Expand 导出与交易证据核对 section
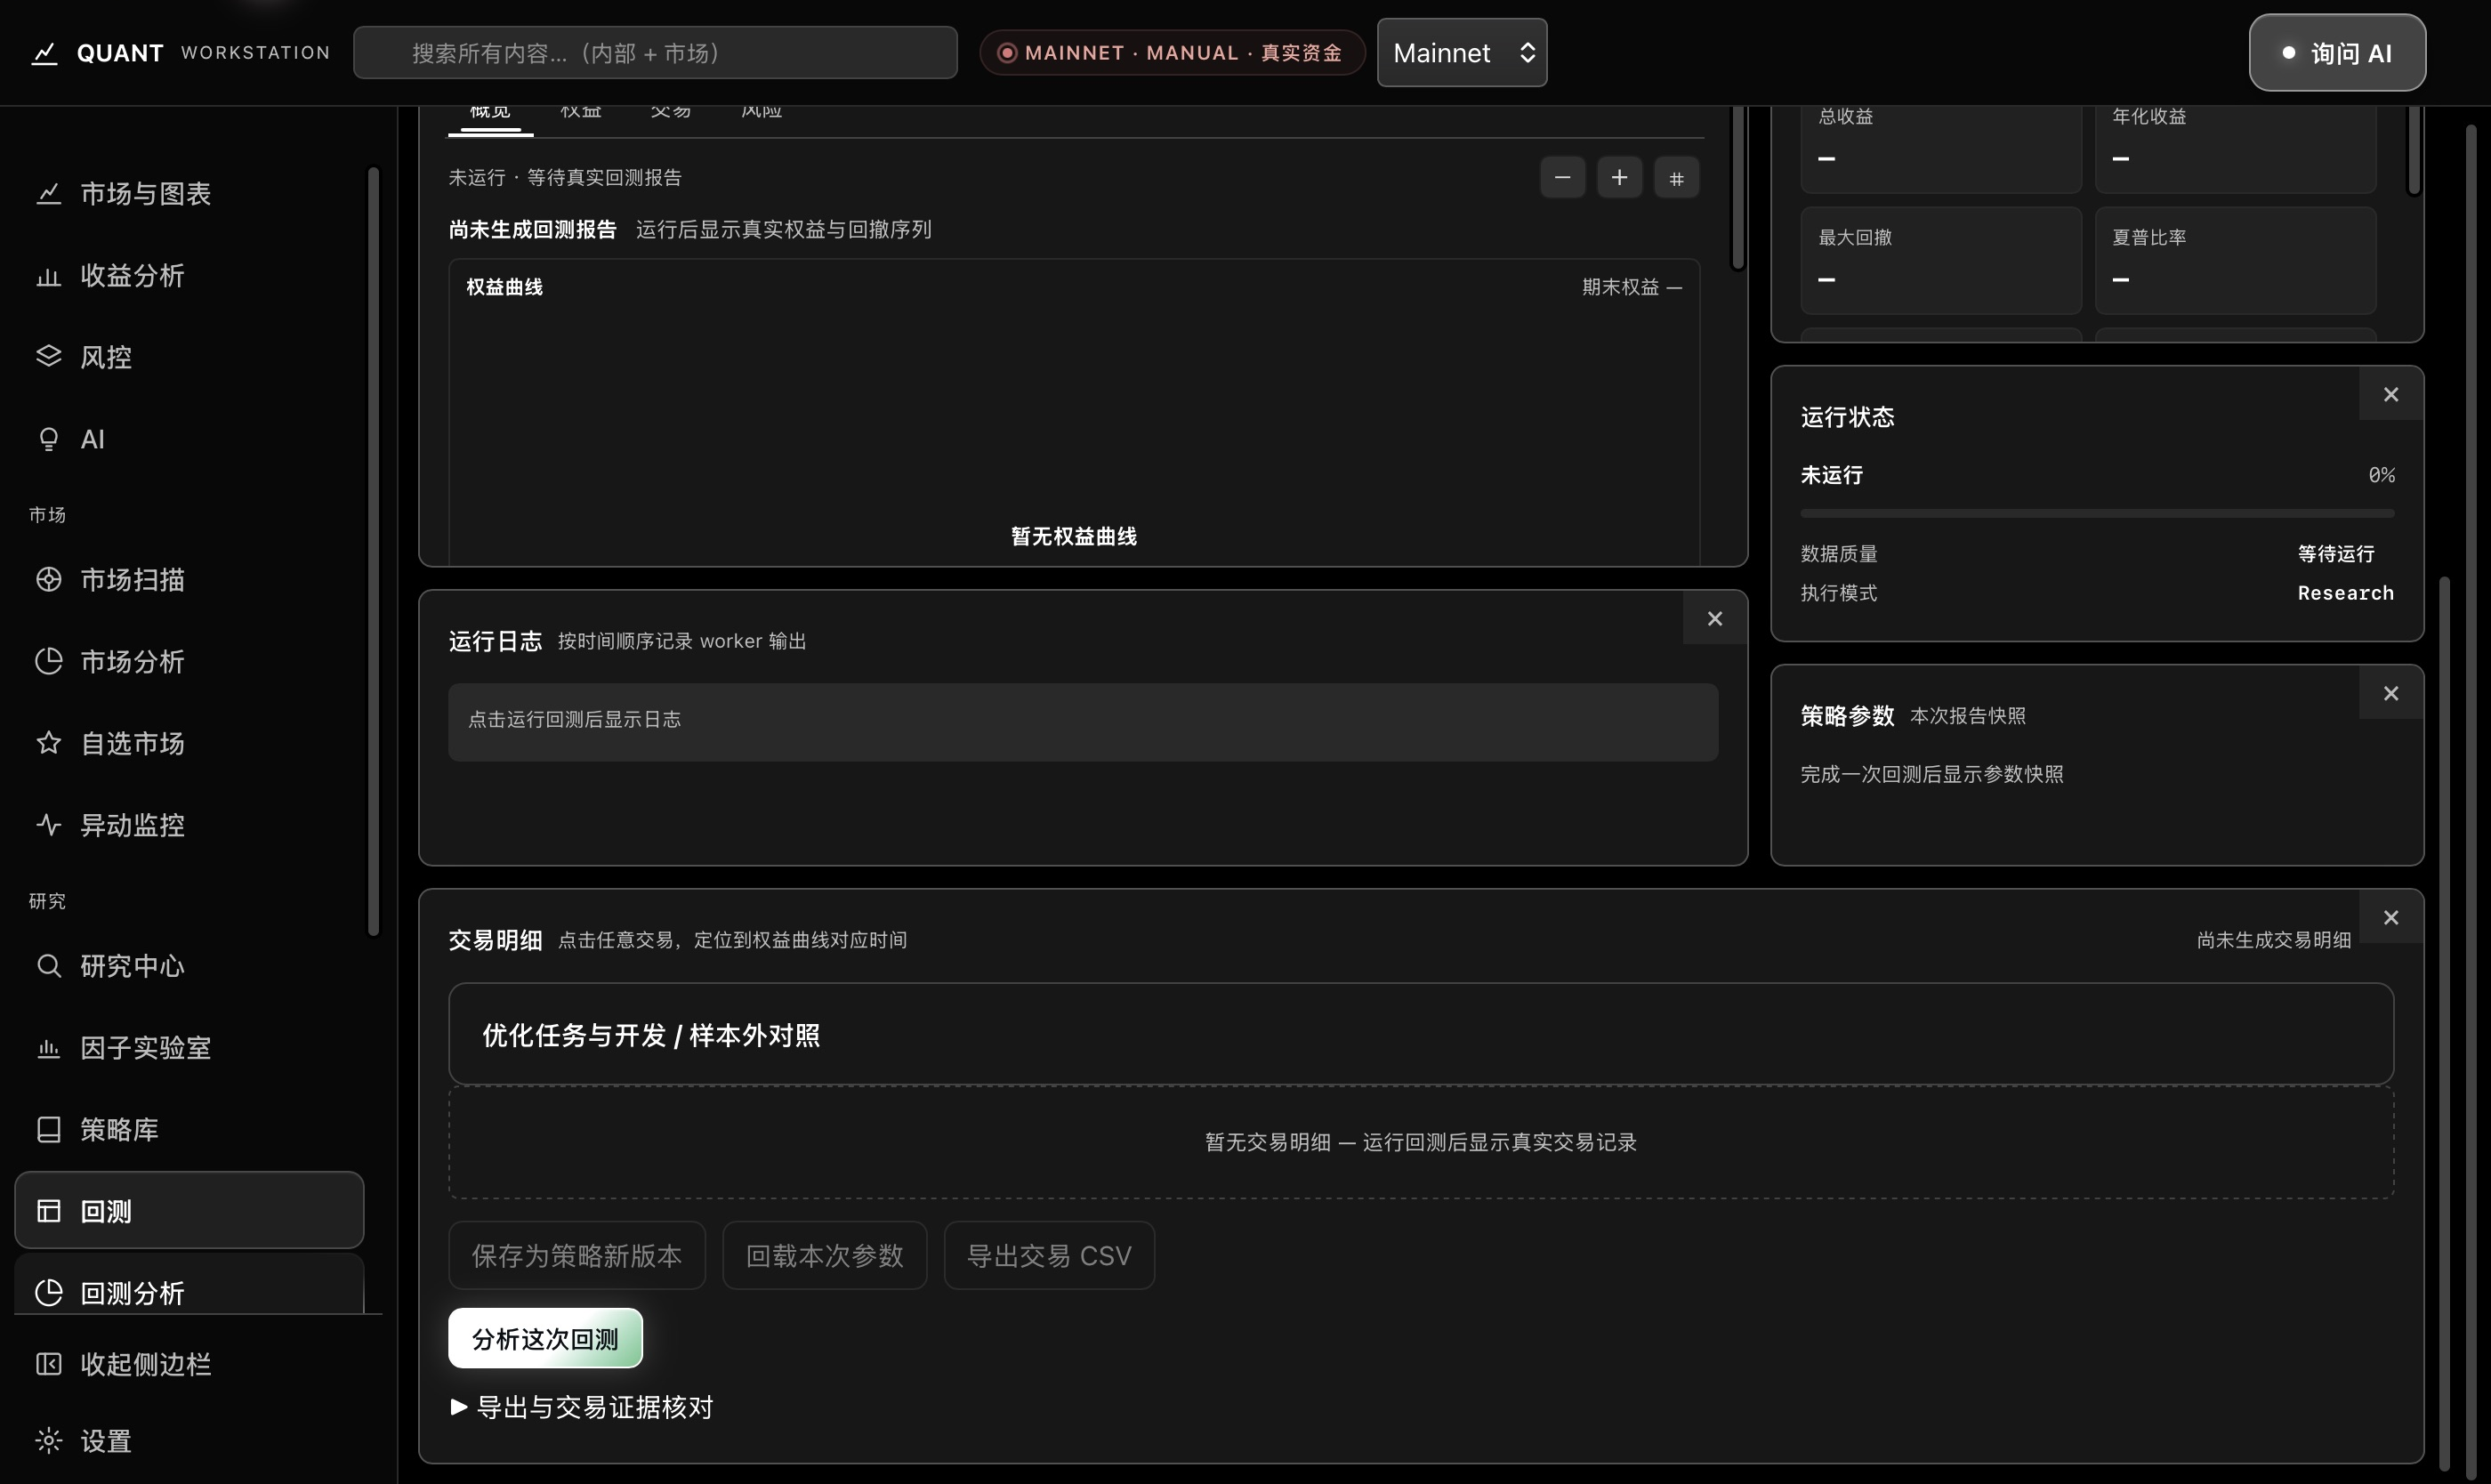The image size is (2491, 1484). pyautogui.click(x=581, y=1407)
